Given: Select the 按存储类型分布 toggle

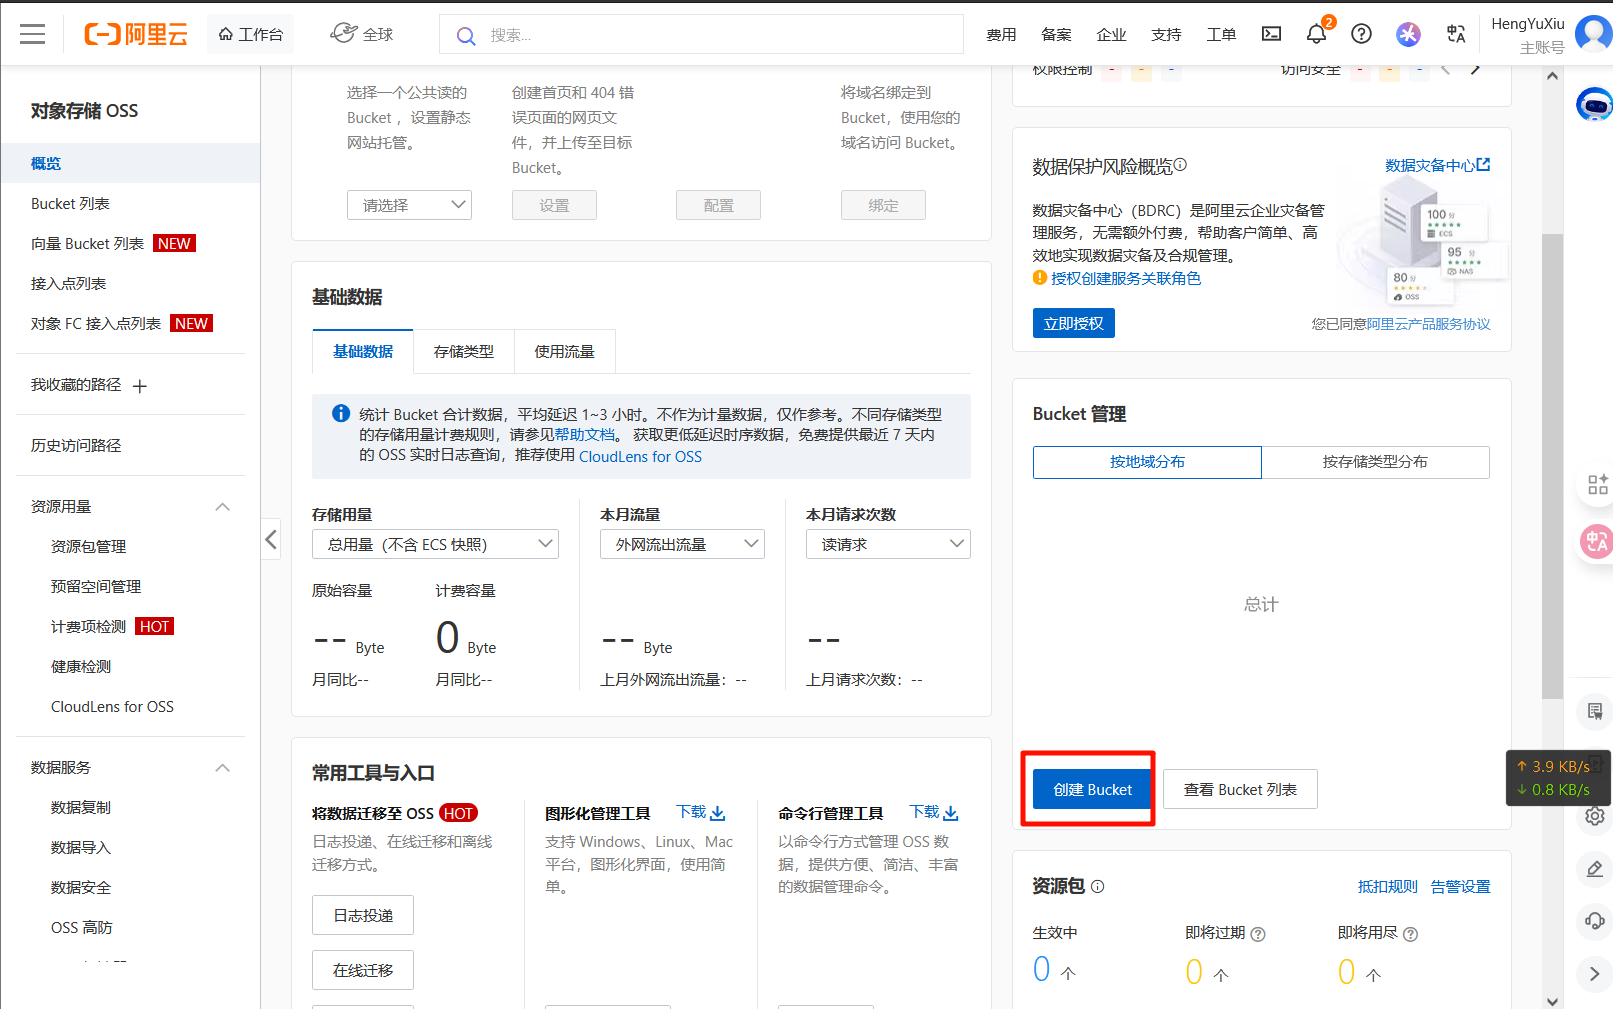Looking at the screenshot, I should (x=1375, y=462).
